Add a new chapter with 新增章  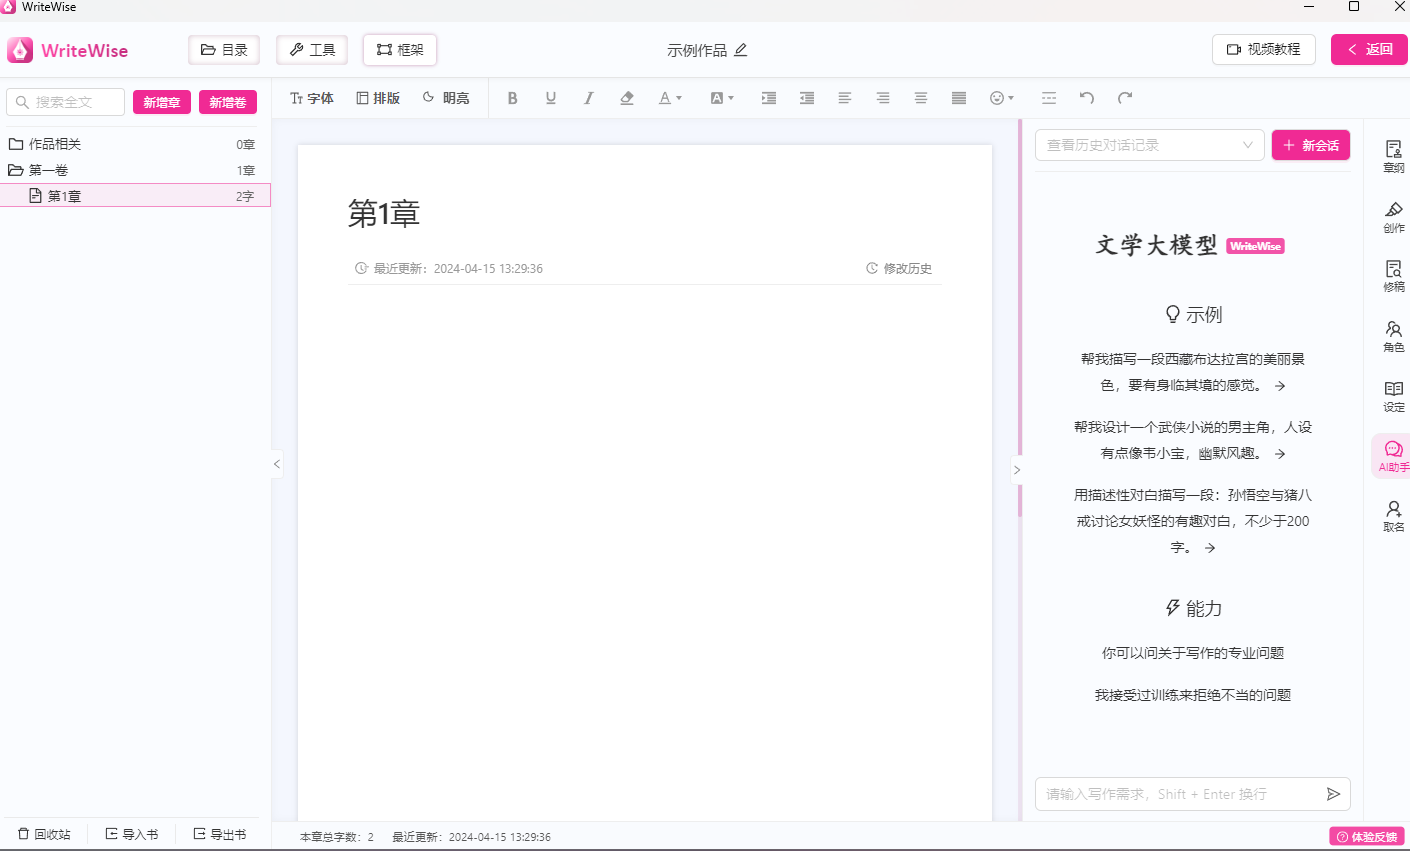[162, 102]
